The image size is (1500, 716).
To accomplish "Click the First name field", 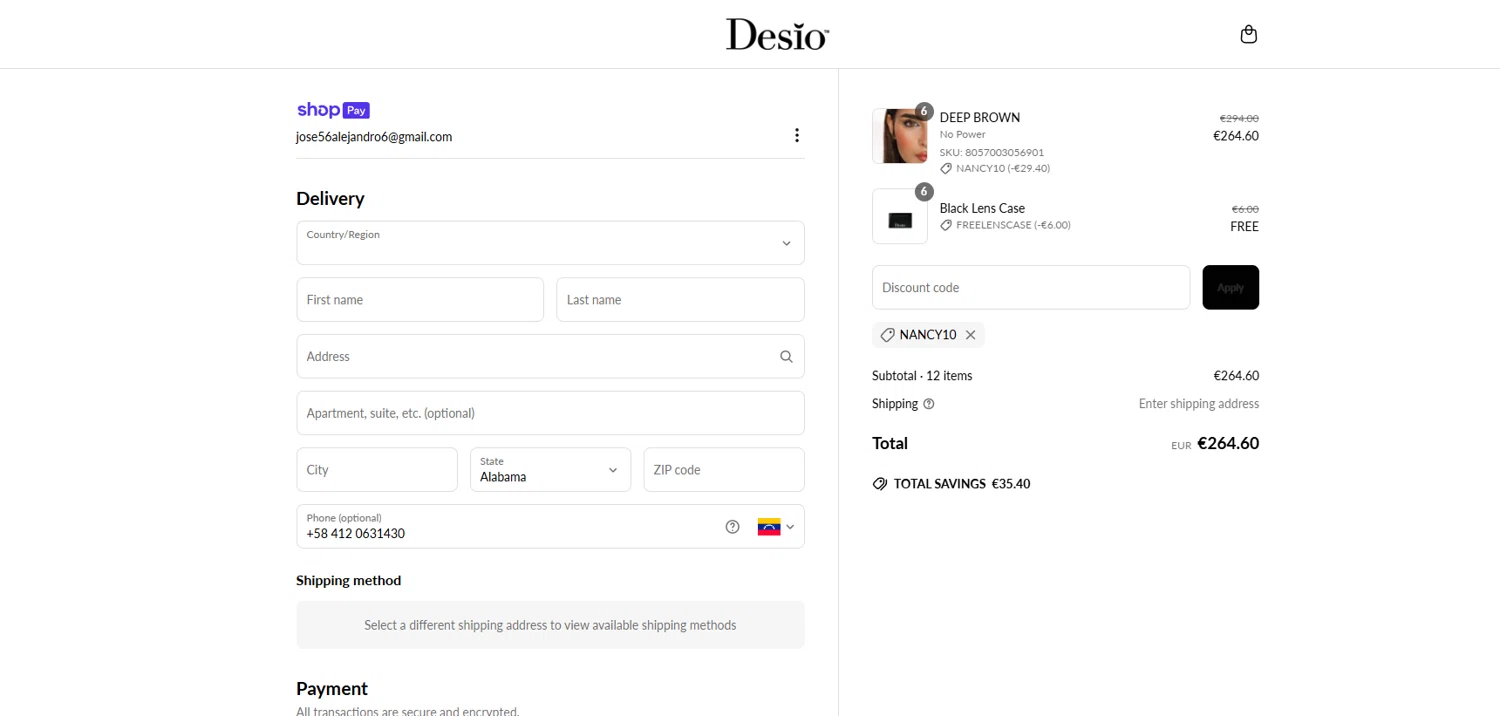I will point(420,299).
